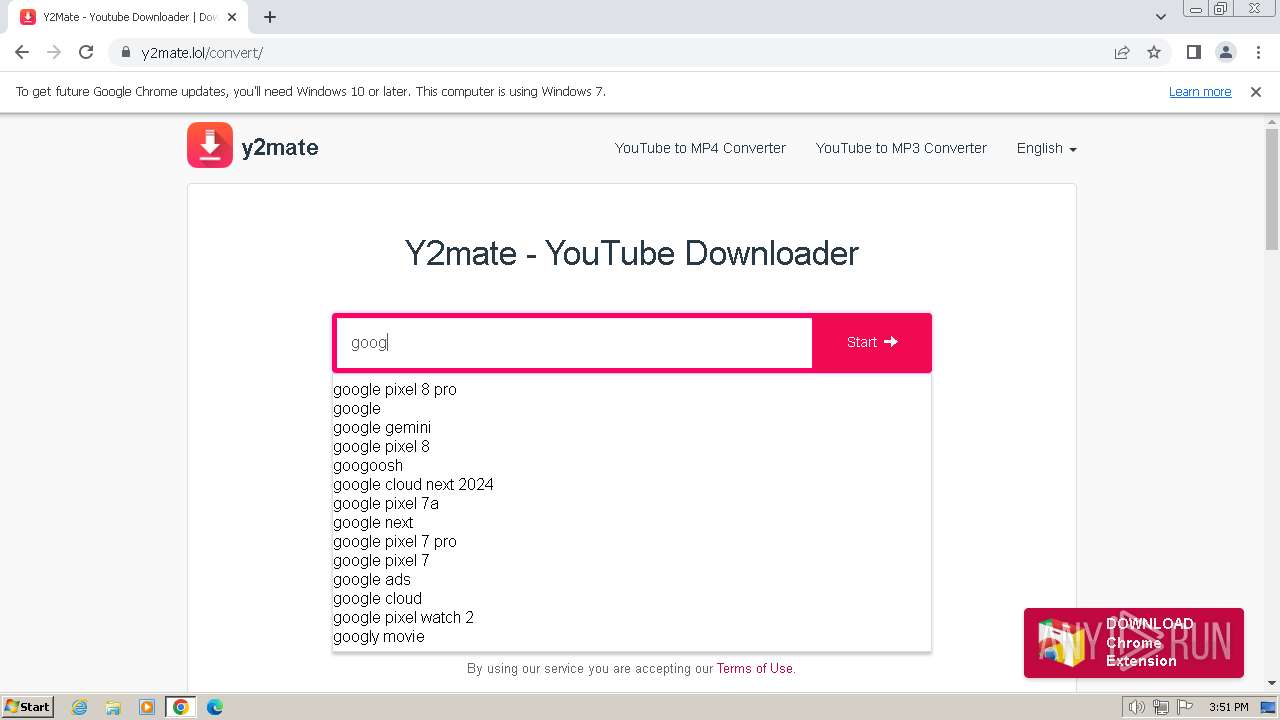Choose the 'googly movie' suggestion

click(x=379, y=636)
